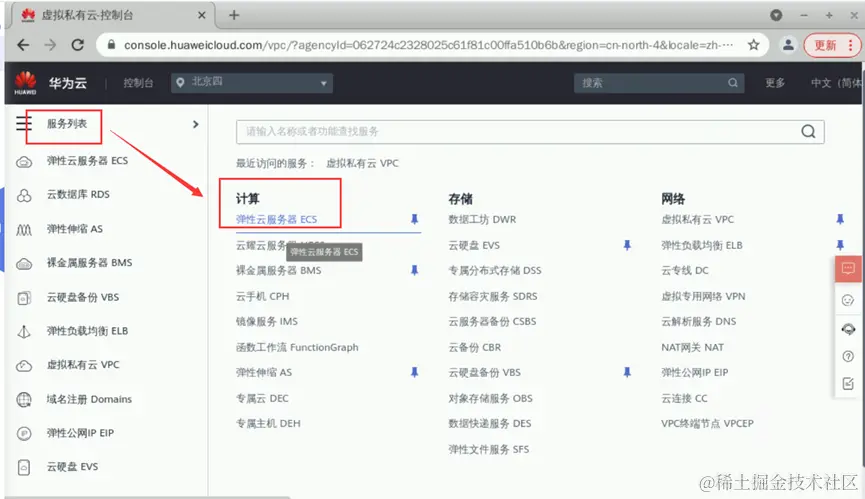Viewport: 865px width, 499px height.
Task: Open the orange chat feedback icon
Action: (x=848, y=269)
